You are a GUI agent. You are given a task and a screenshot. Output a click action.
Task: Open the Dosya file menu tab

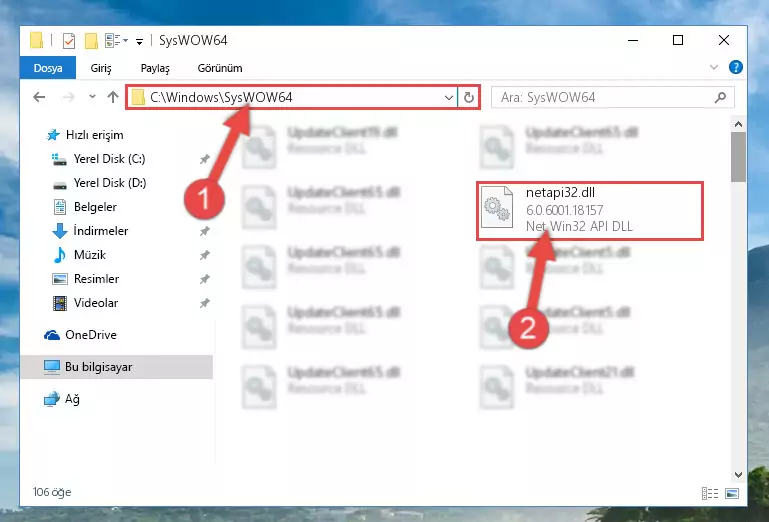48,68
